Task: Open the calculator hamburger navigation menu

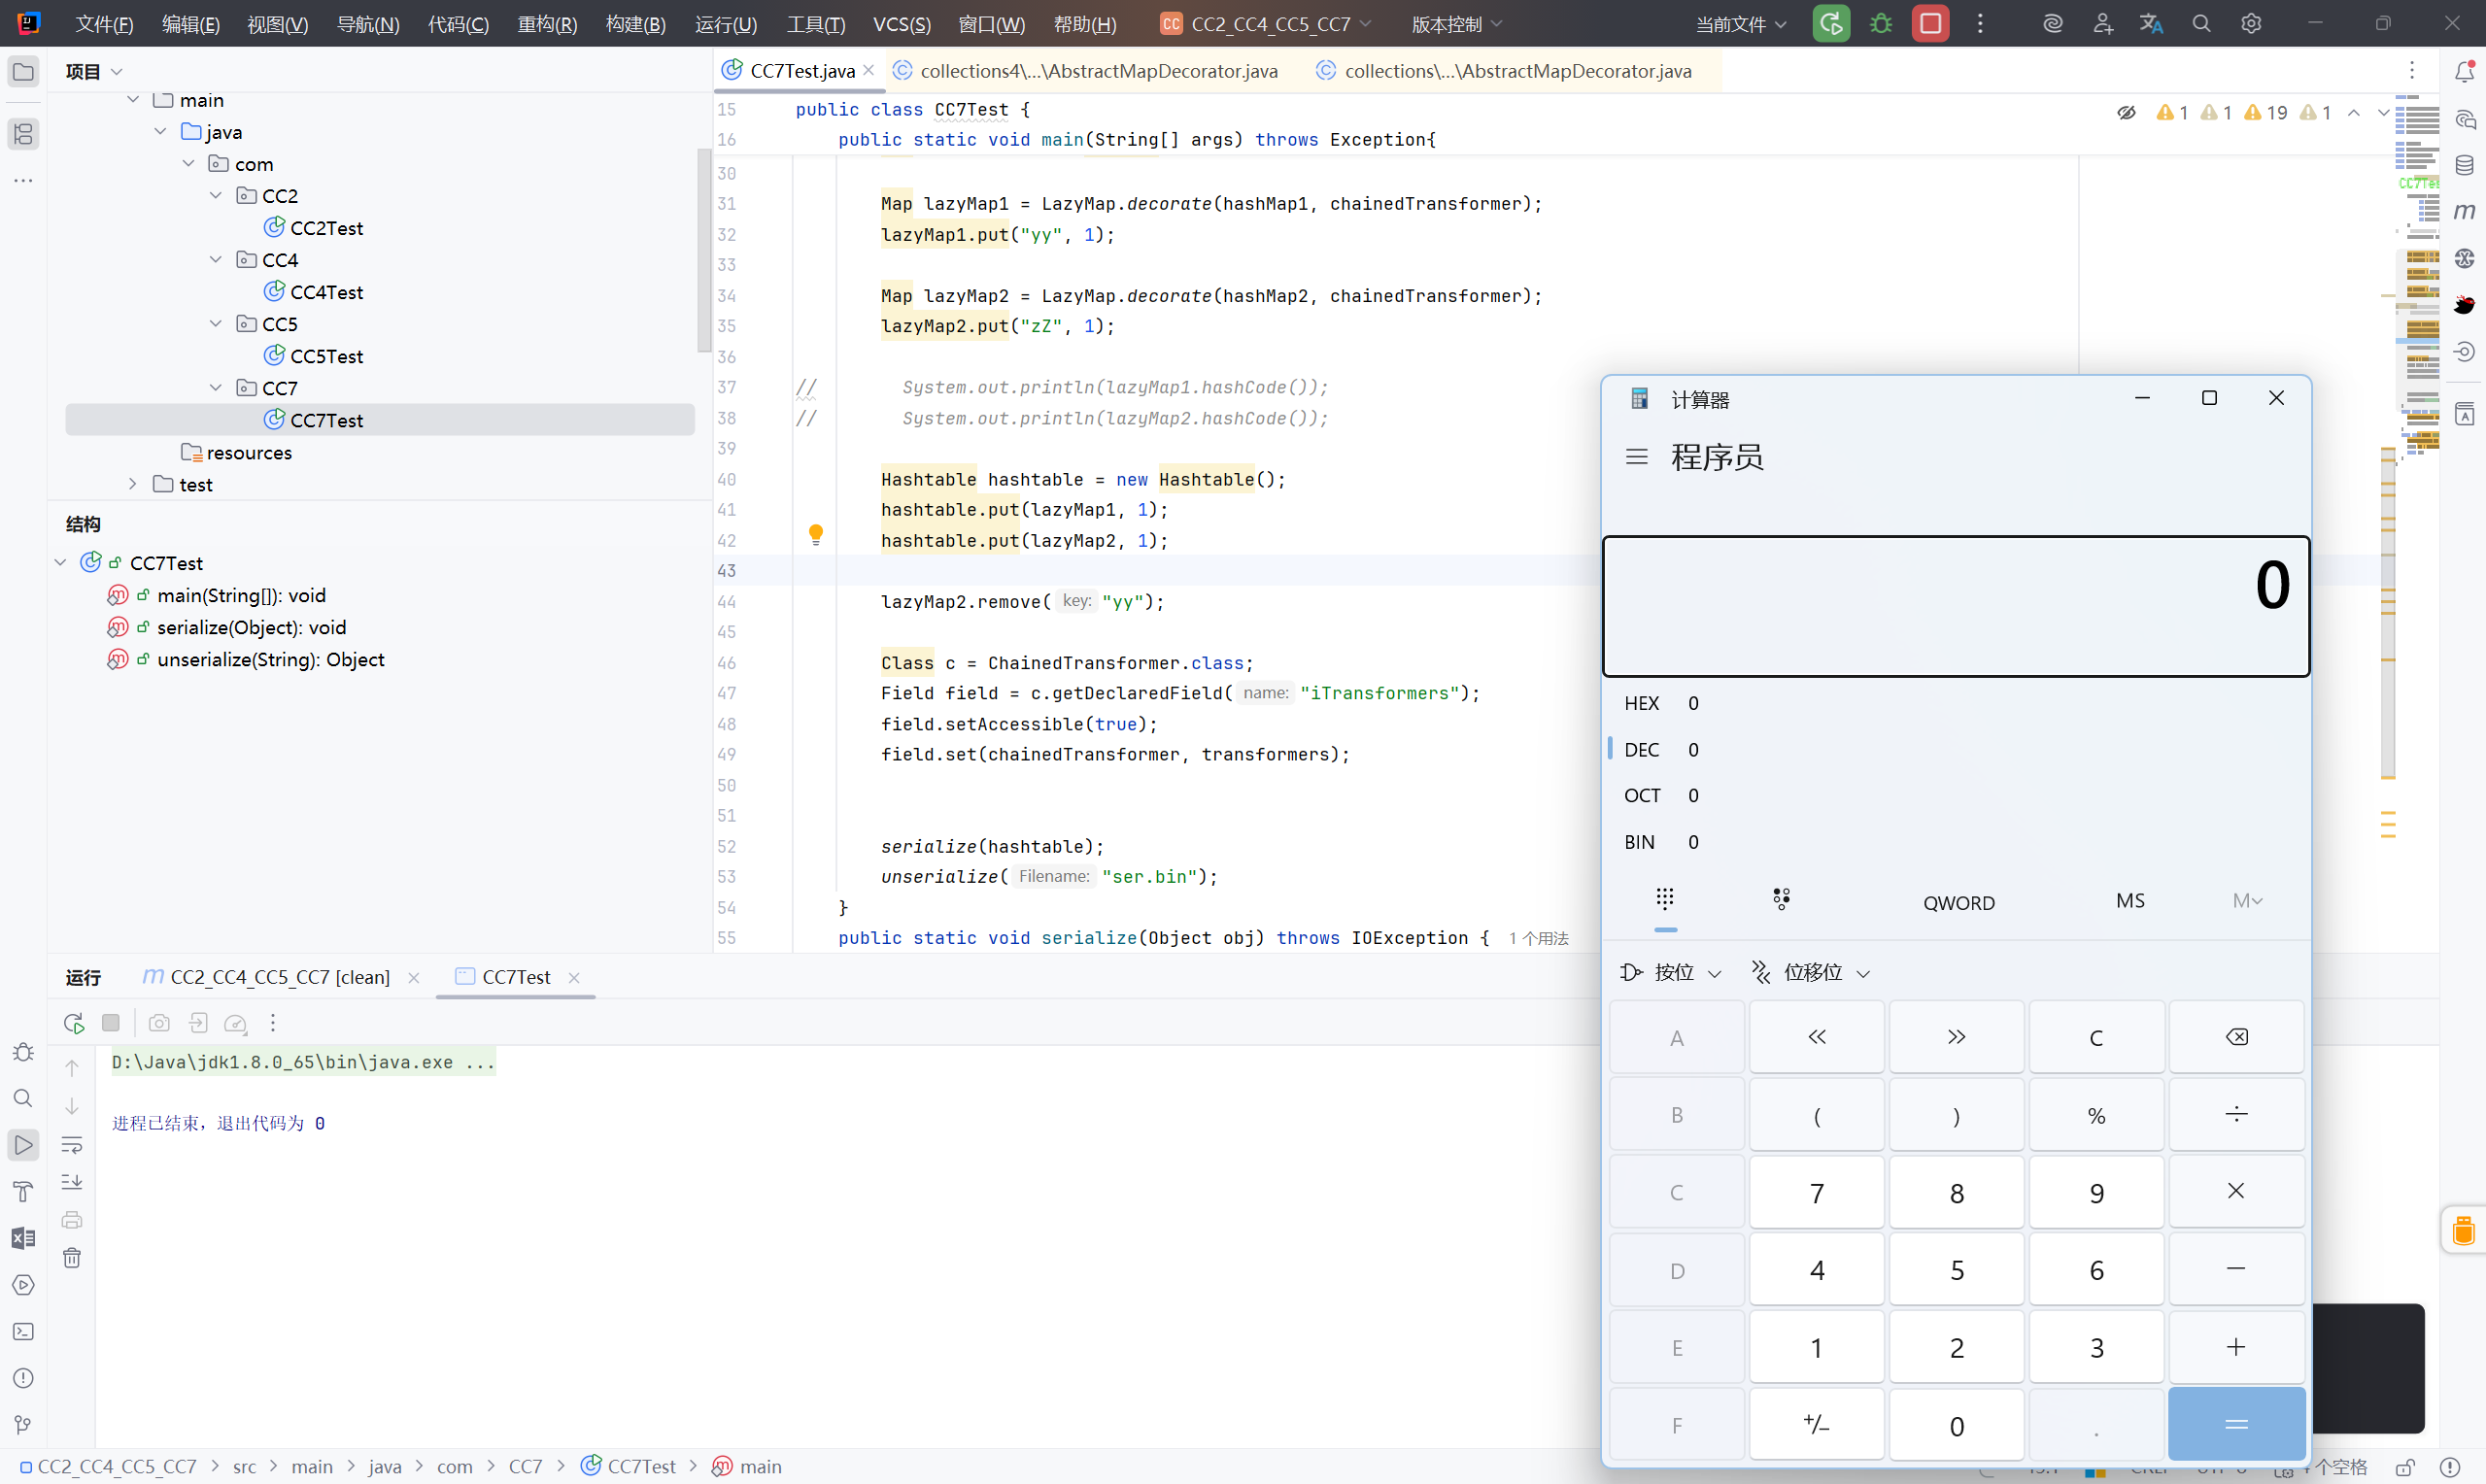Action: [1636, 457]
